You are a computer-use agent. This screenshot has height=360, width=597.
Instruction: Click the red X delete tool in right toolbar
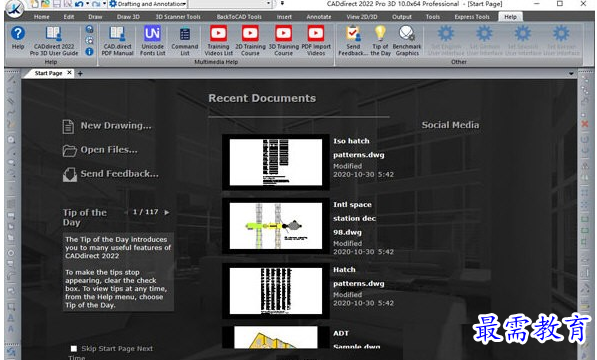click(x=585, y=124)
